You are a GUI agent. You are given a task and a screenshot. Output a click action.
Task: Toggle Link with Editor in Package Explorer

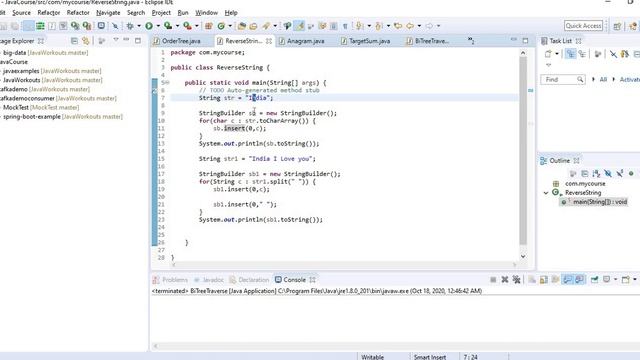click(x=86, y=41)
